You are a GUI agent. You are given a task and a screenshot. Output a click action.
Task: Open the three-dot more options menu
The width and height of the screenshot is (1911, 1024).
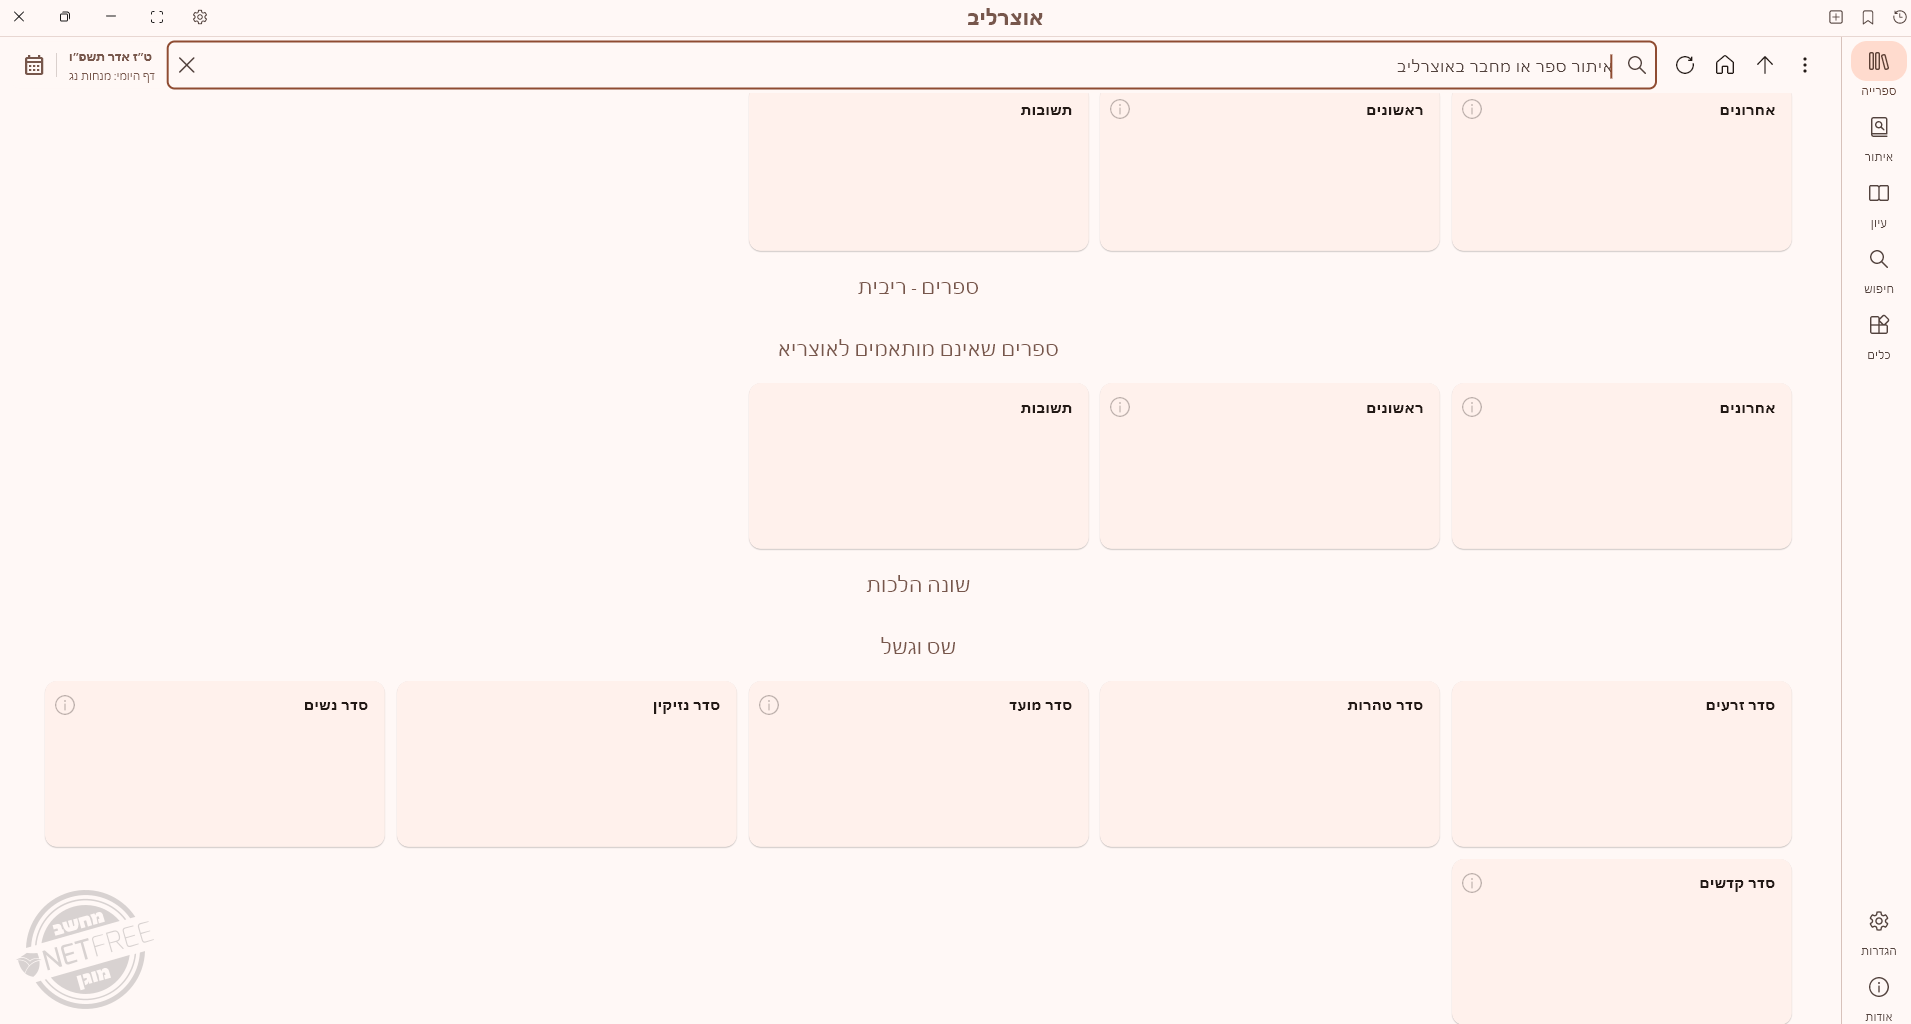(x=1805, y=65)
